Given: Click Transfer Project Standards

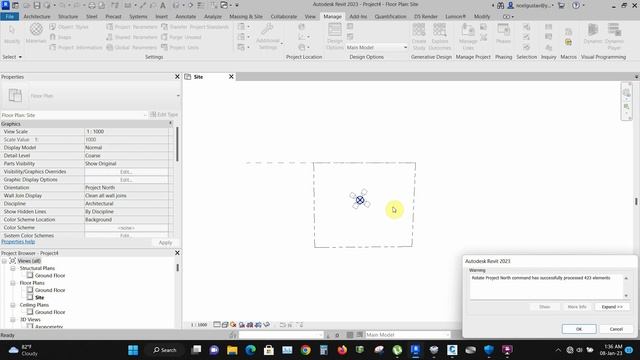Looking at the screenshot, I should pyautogui.click(x=195, y=27).
